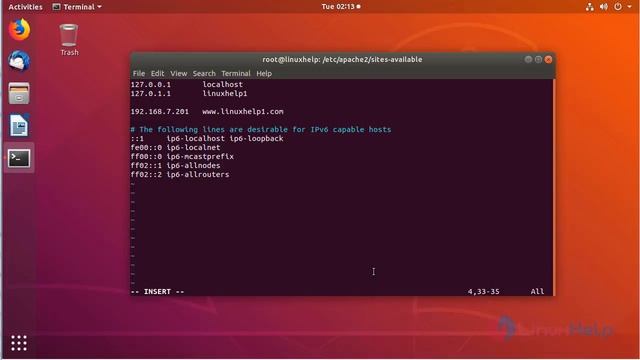The image size is (640, 360).
Task: Open LibreOffice Writer from the dock
Action: 19,125
